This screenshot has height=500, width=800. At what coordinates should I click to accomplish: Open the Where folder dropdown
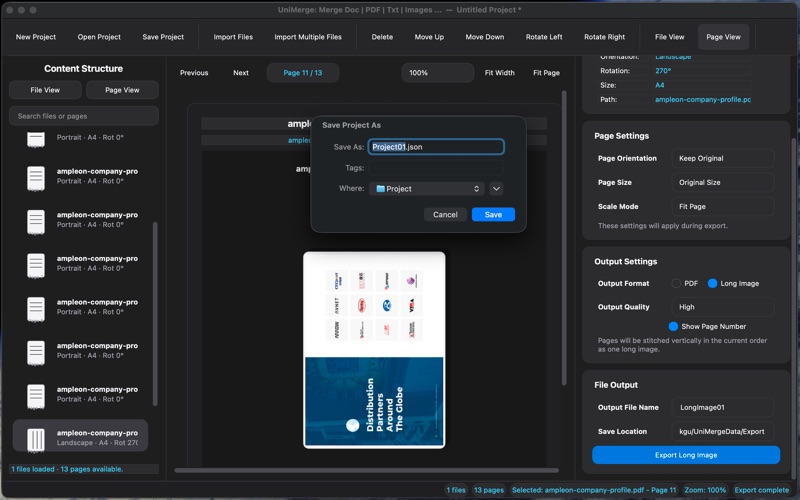(x=427, y=189)
